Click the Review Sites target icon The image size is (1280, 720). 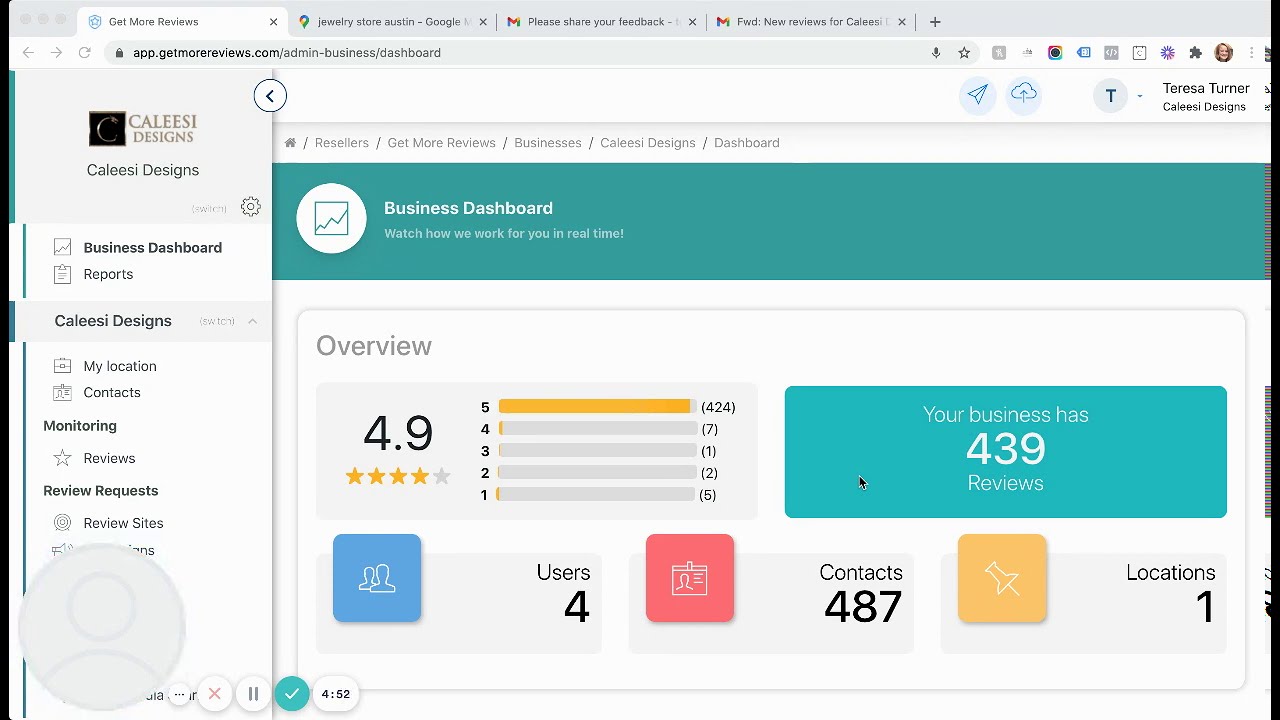tap(62, 523)
